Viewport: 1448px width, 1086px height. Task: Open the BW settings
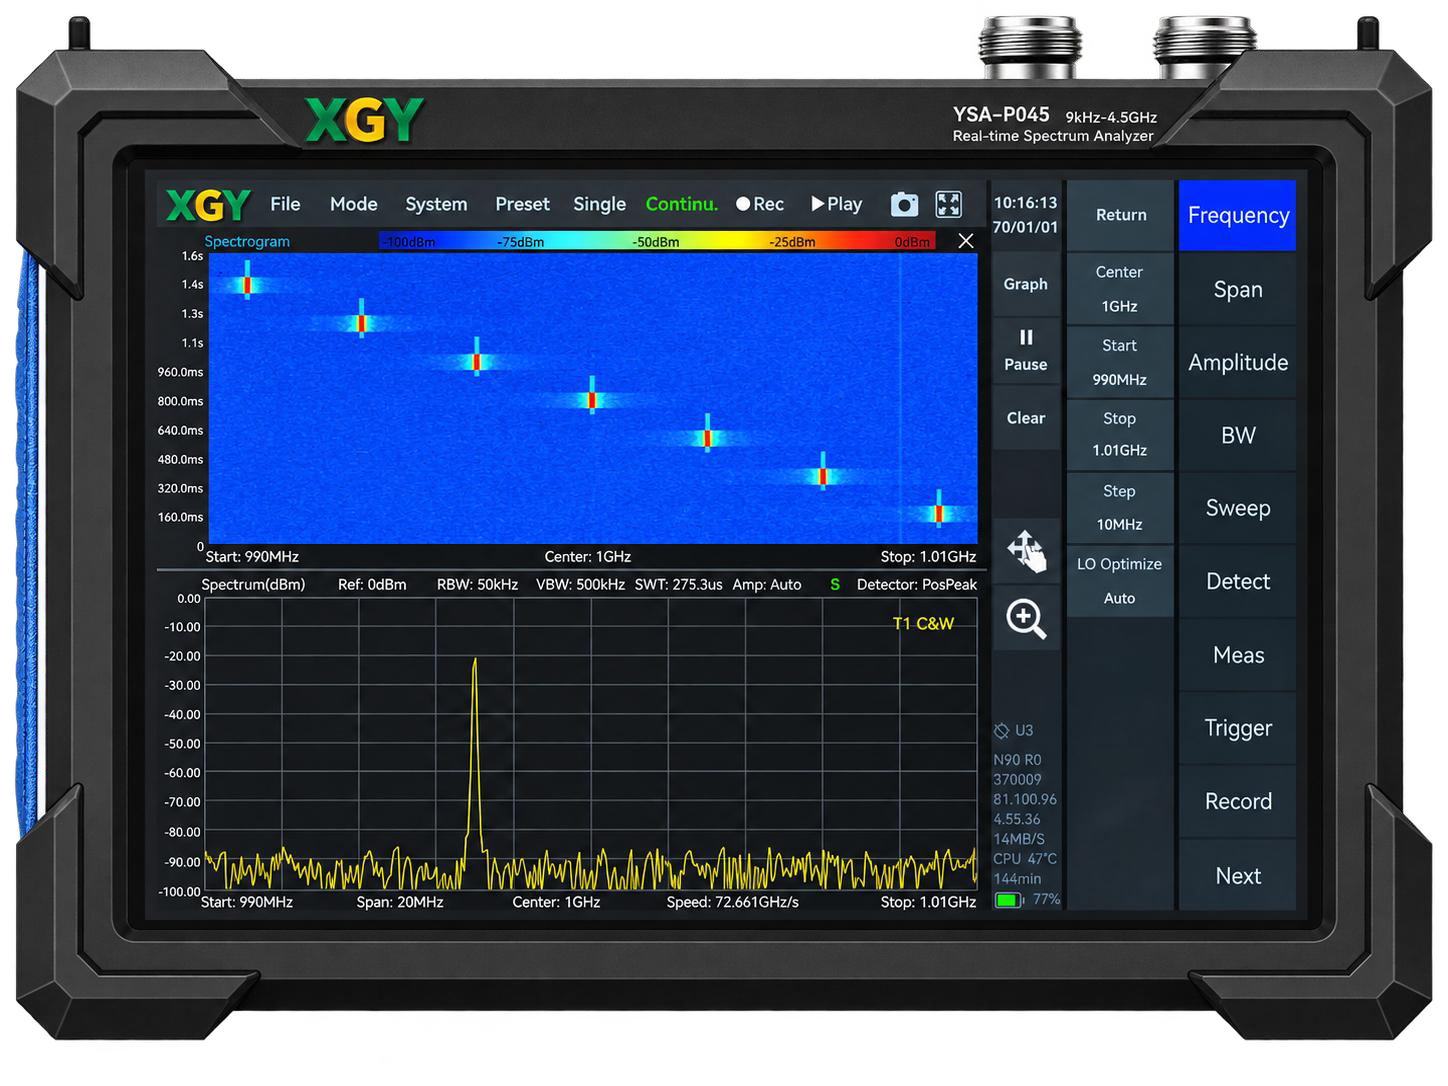click(1238, 435)
